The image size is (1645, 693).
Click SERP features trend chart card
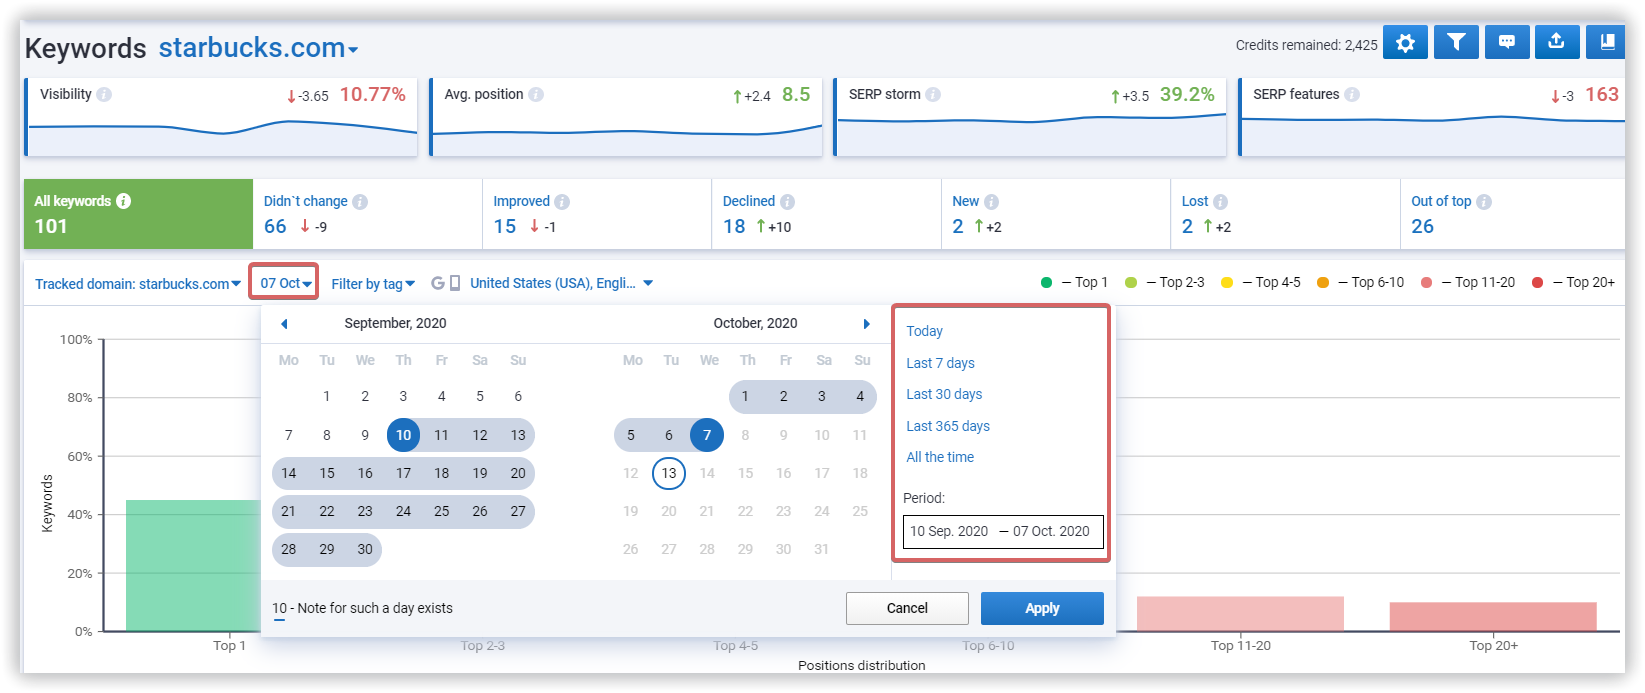pos(1432,117)
